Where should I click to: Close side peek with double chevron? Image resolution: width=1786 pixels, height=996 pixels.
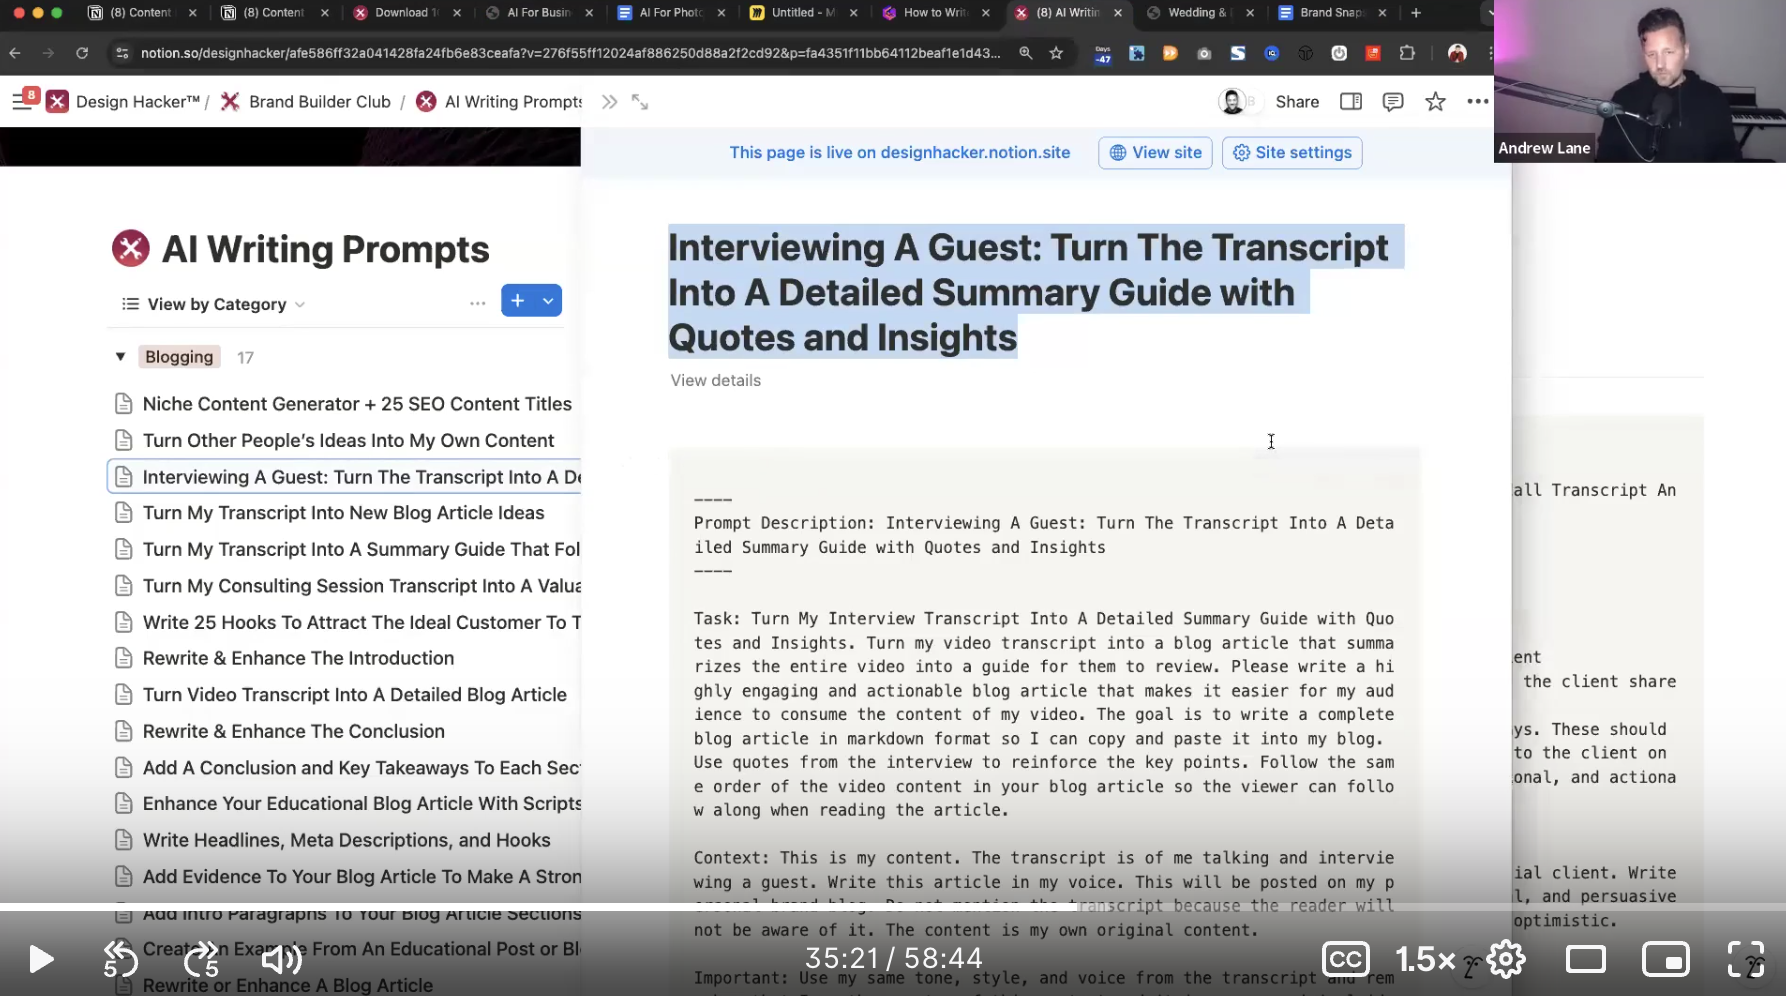609,102
